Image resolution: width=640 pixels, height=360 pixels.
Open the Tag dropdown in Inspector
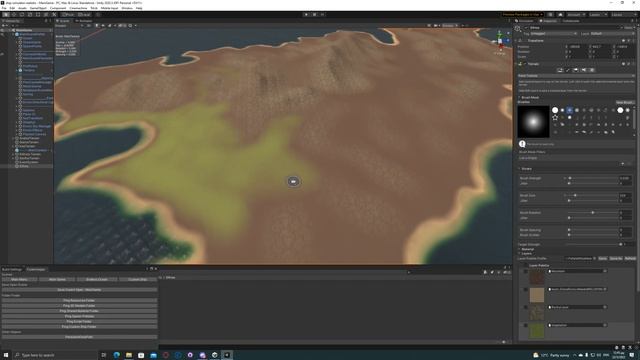(x=554, y=33)
